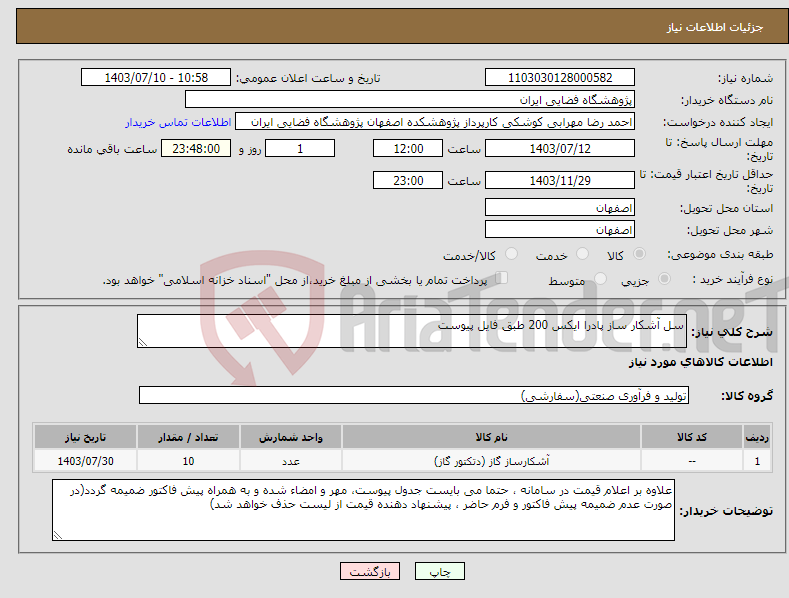
Task: Click the item name آشکارساز گاز cell
Action: click(x=491, y=461)
